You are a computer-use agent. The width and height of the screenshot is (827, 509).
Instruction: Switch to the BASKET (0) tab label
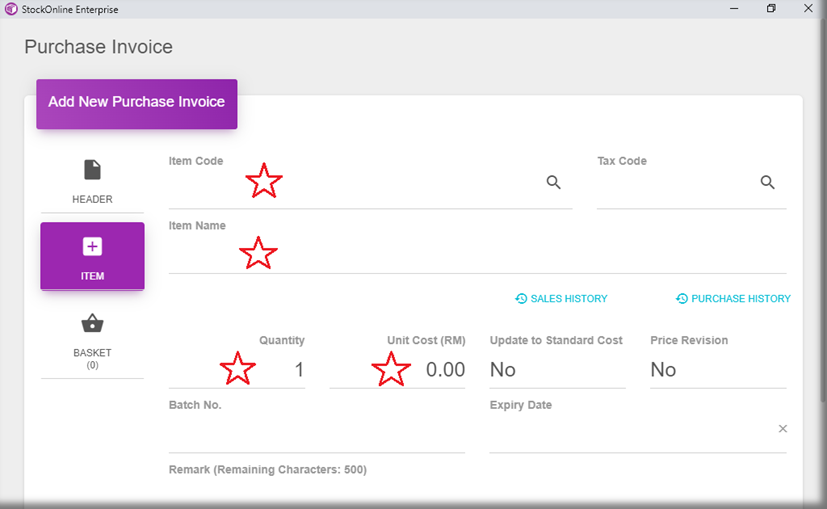tap(92, 358)
